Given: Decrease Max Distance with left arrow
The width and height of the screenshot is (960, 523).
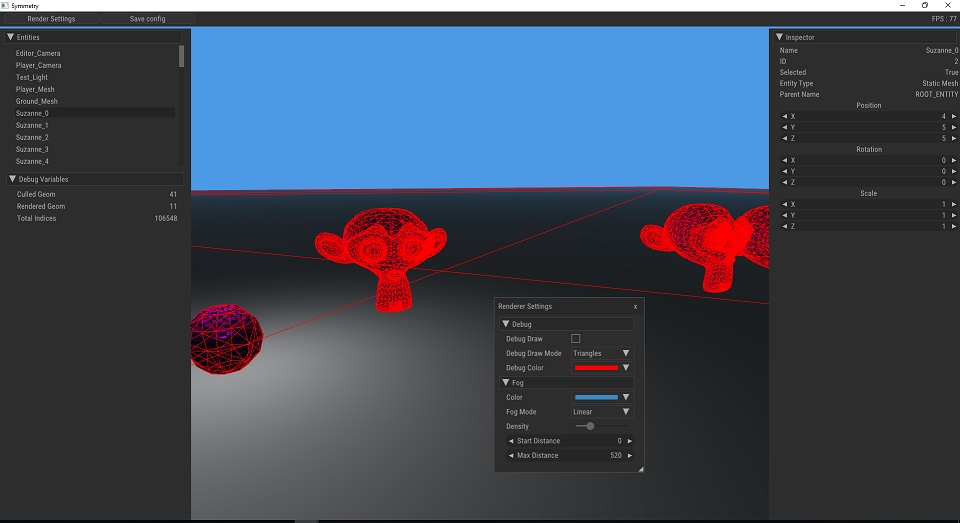Looking at the screenshot, I should (511, 456).
